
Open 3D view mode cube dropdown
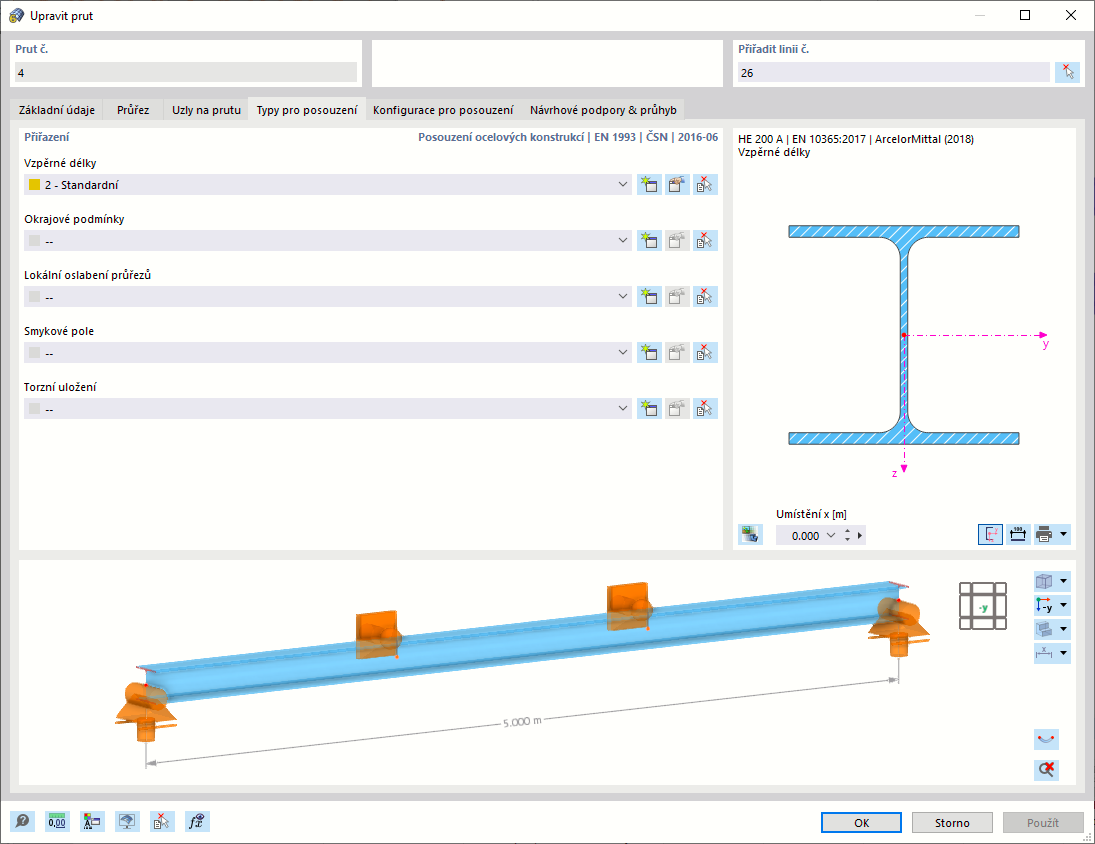point(1064,582)
